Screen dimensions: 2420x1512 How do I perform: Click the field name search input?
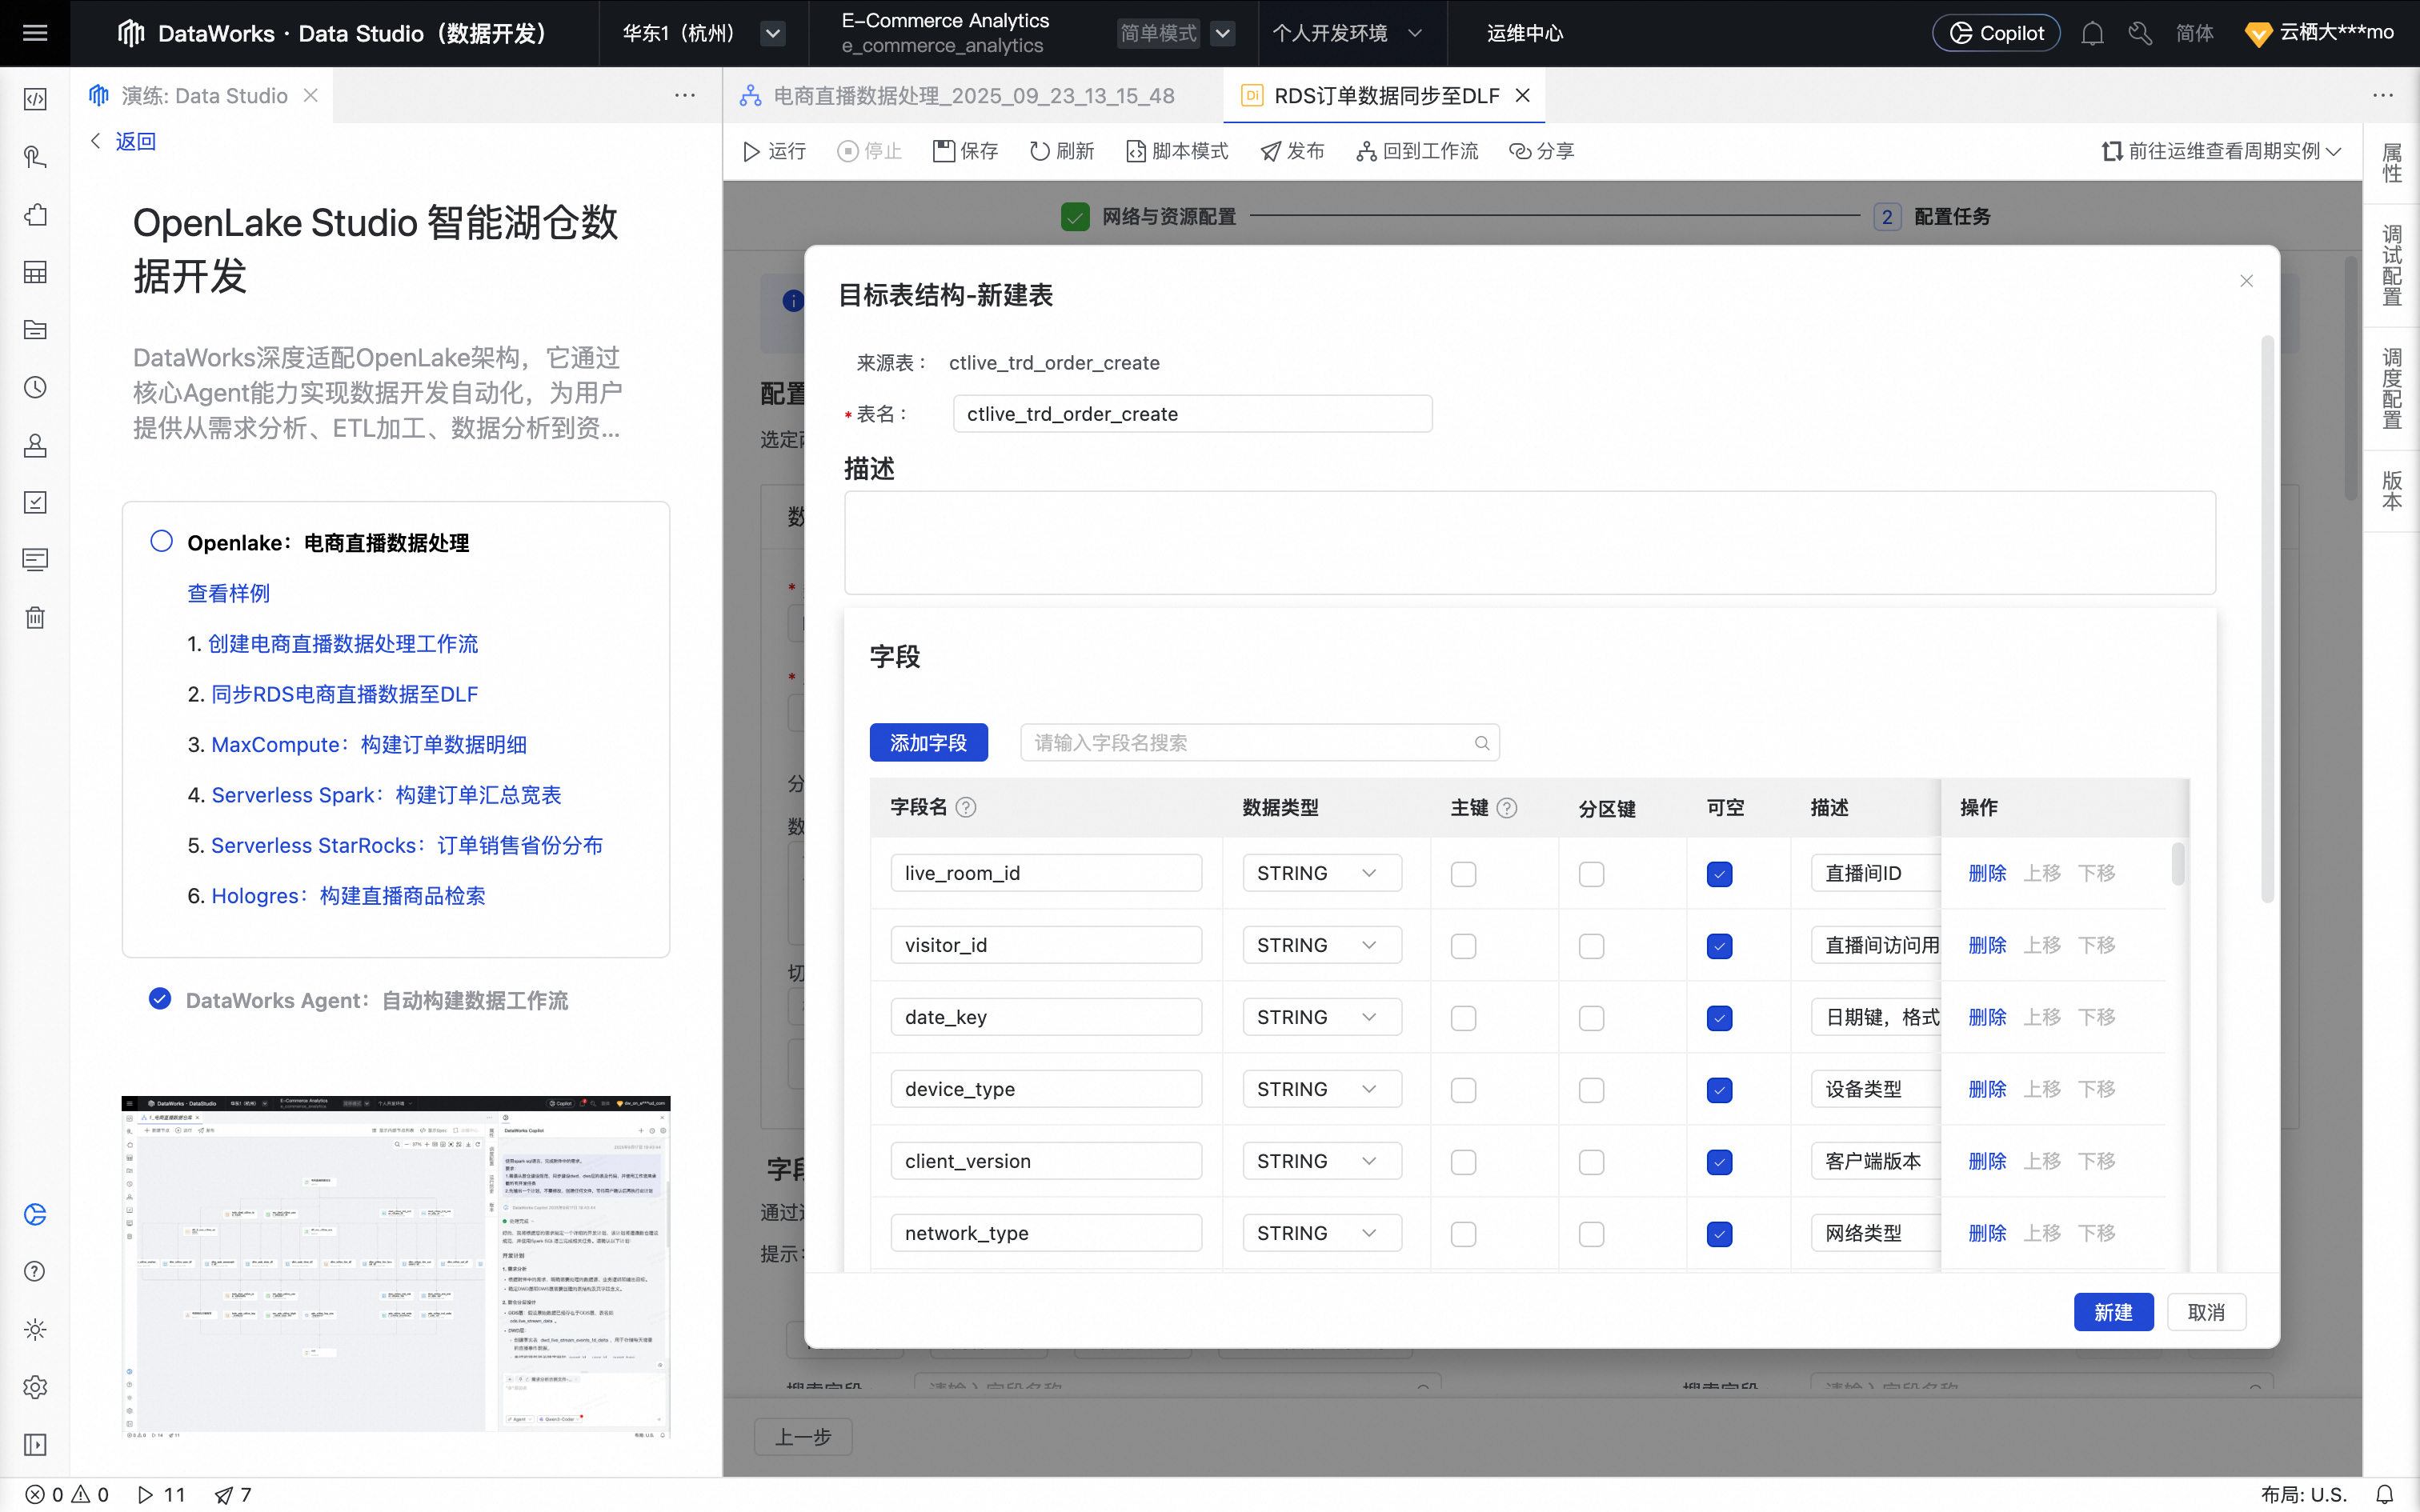click(1250, 743)
